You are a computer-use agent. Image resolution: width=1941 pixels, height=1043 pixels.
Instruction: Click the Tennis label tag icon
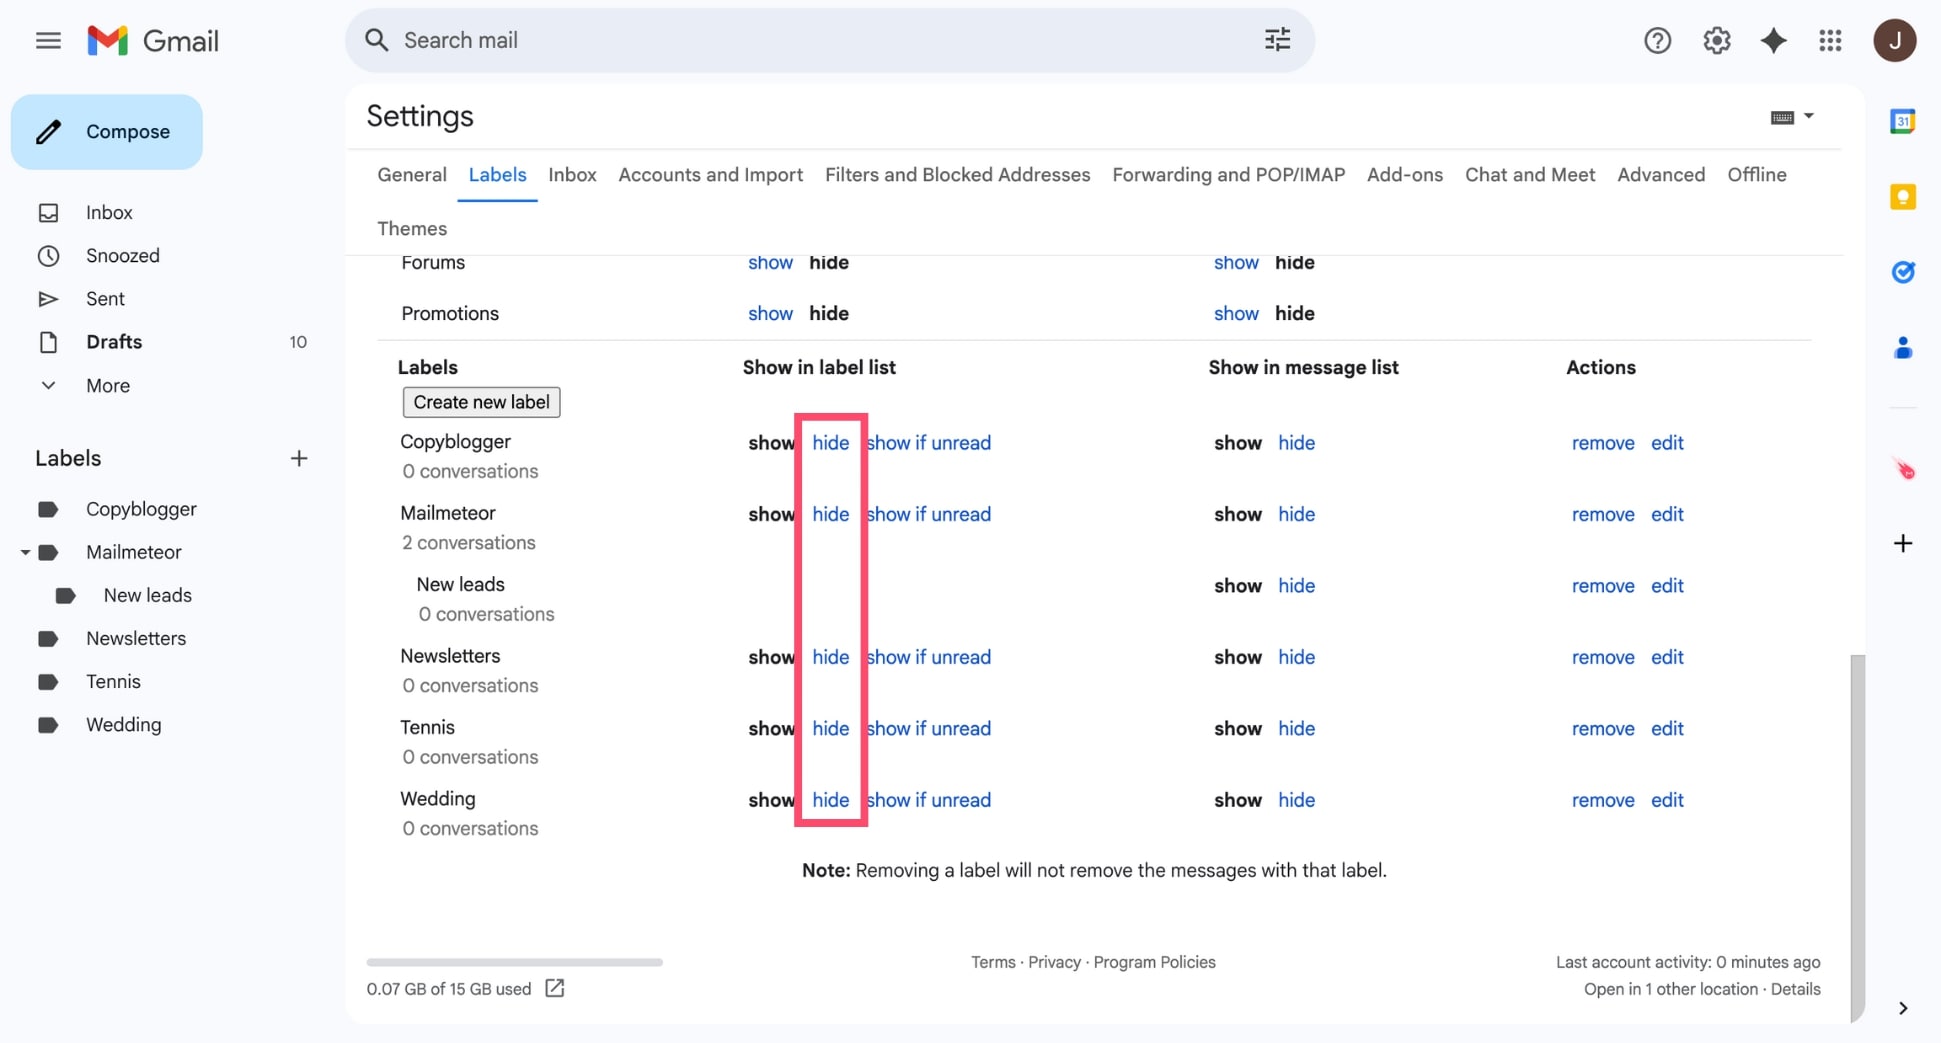click(48, 681)
